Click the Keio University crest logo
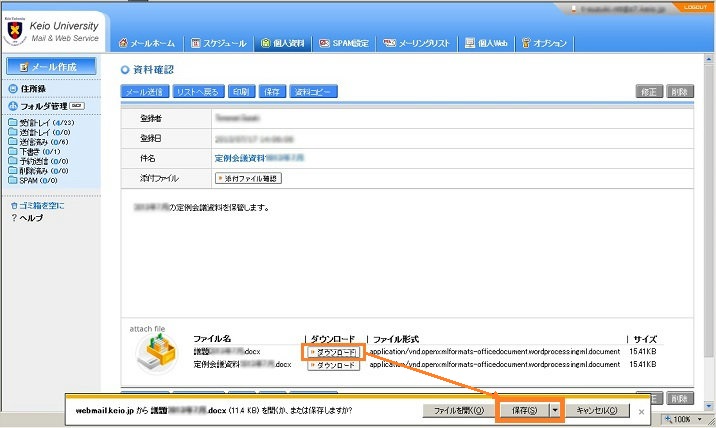This screenshot has height=428, width=716. [x=14, y=29]
